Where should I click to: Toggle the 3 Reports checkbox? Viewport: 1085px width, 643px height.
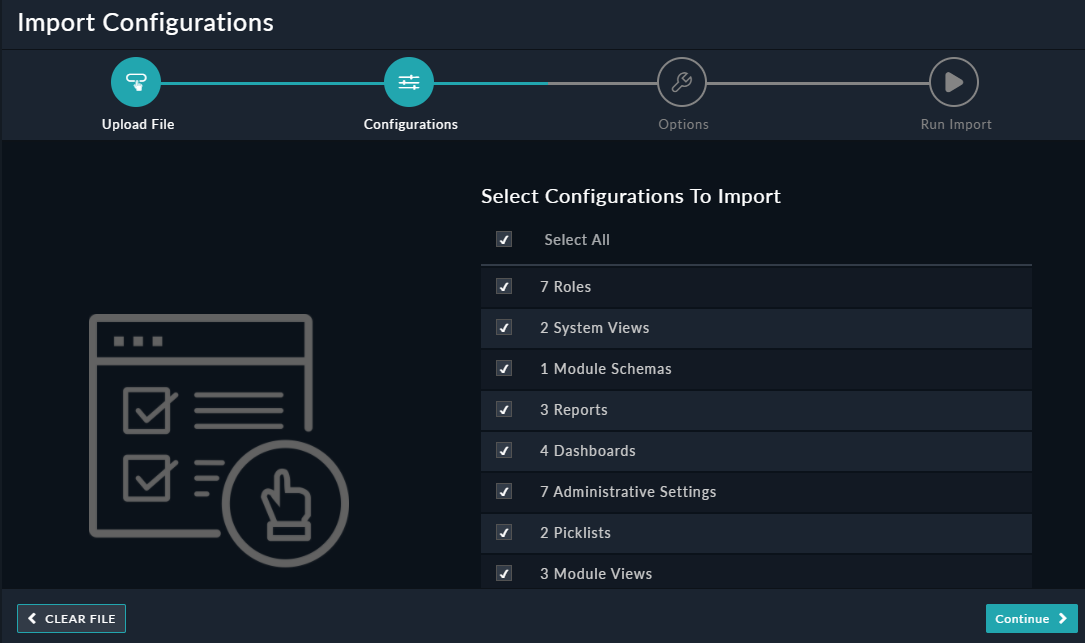click(504, 409)
